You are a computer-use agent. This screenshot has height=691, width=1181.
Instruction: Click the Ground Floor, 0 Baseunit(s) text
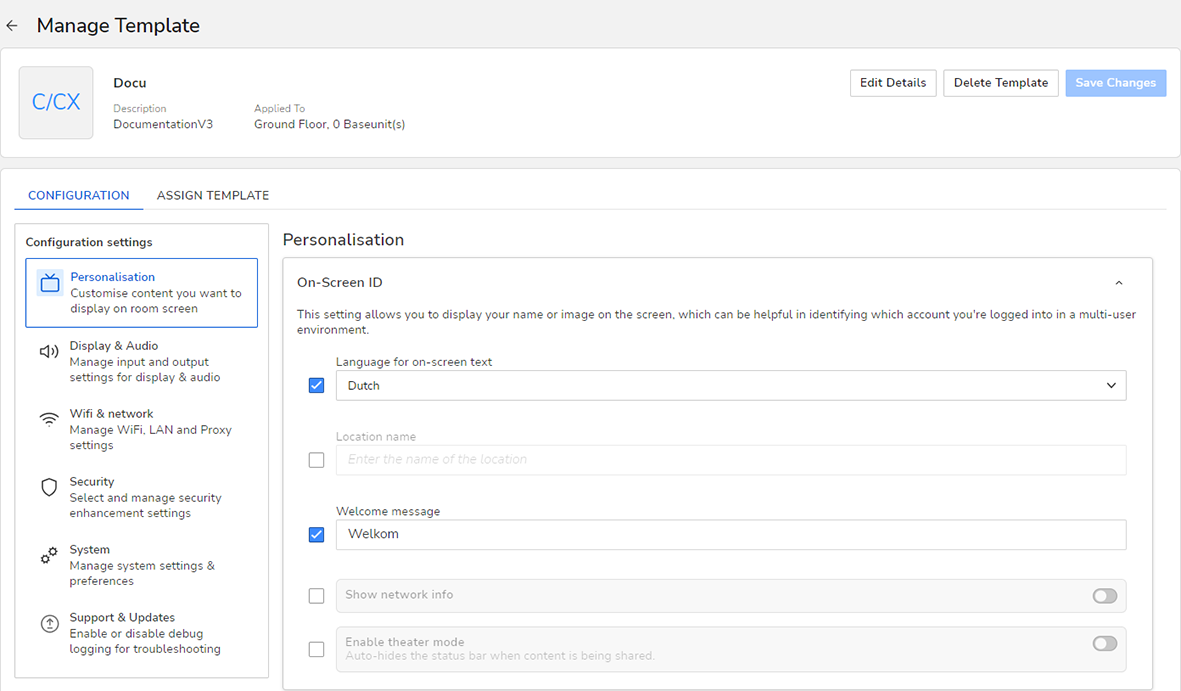point(329,124)
